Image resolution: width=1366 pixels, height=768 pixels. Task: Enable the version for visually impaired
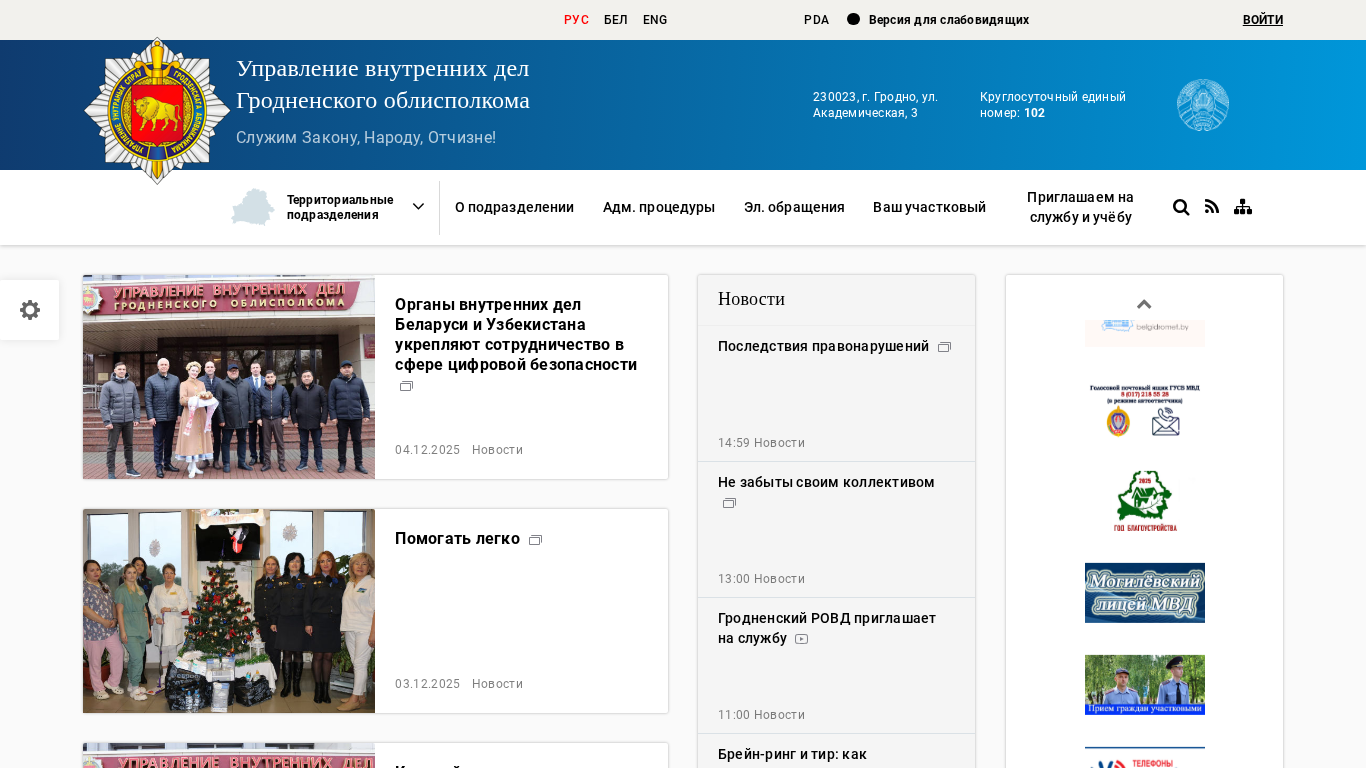(949, 20)
